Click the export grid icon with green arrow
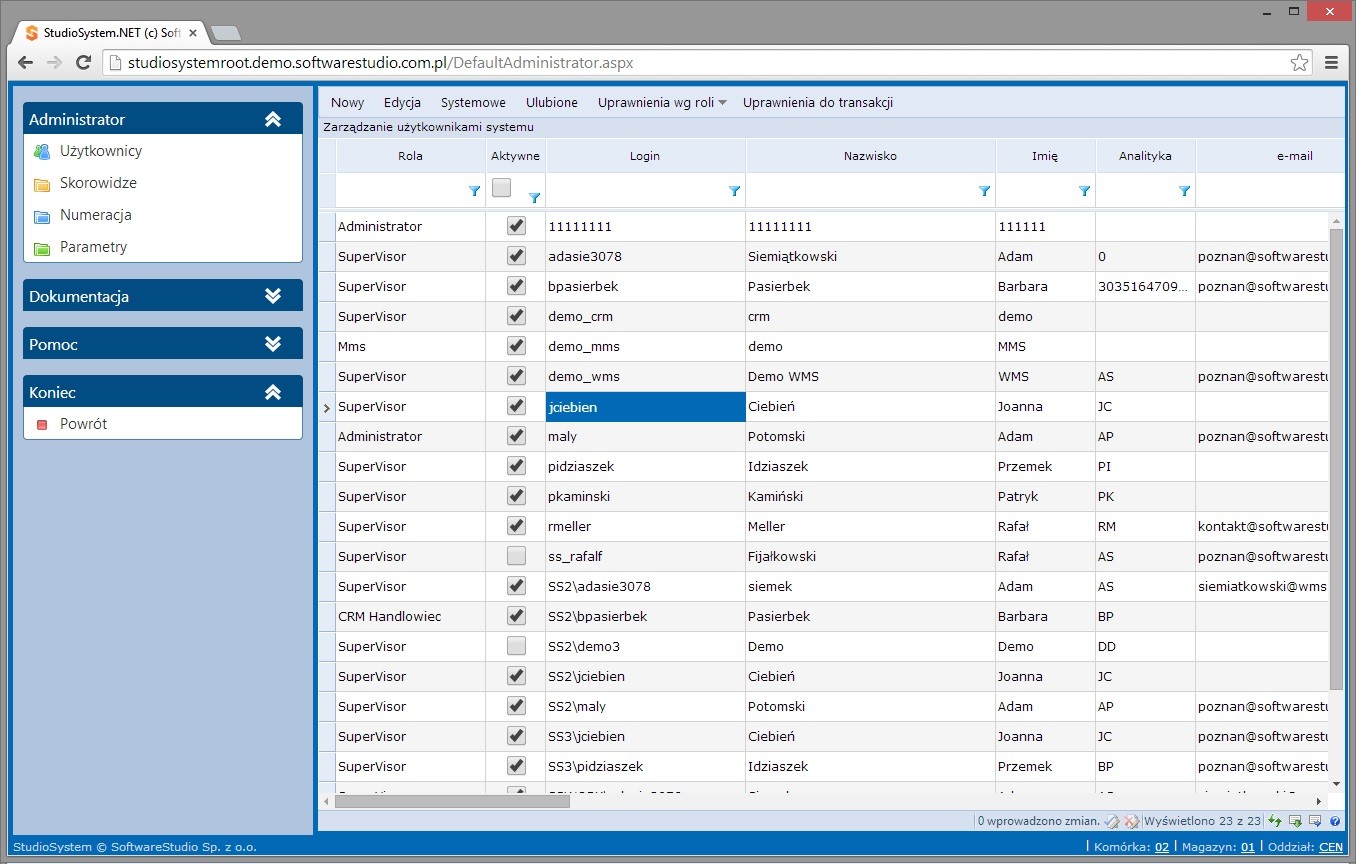 [x=1295, y=821]
